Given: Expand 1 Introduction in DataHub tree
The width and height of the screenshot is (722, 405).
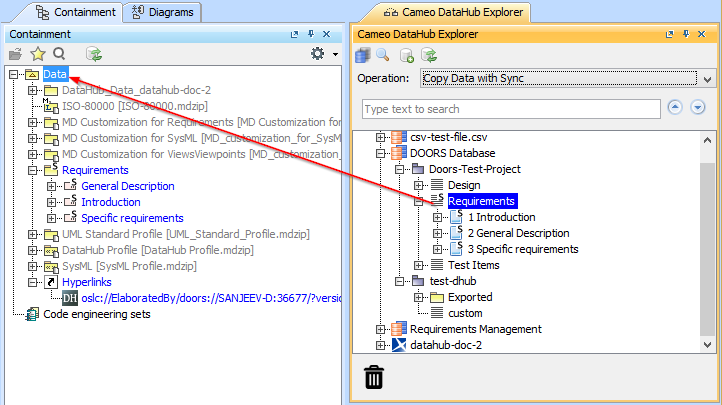Looking at the screenshot, I should coord(437,217).
